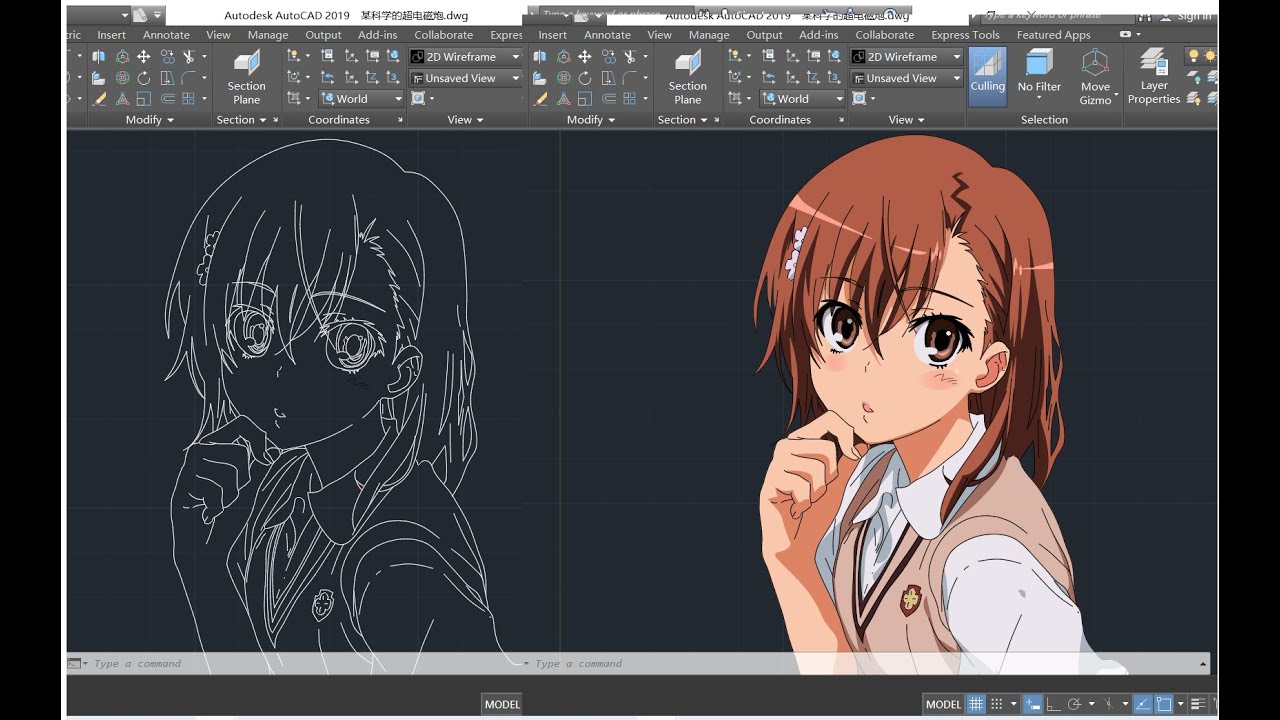Screen dimensions: 1280x720
Task: Click UCS Previous icon in left Coordinates panel
Action: tap(327, 77)
